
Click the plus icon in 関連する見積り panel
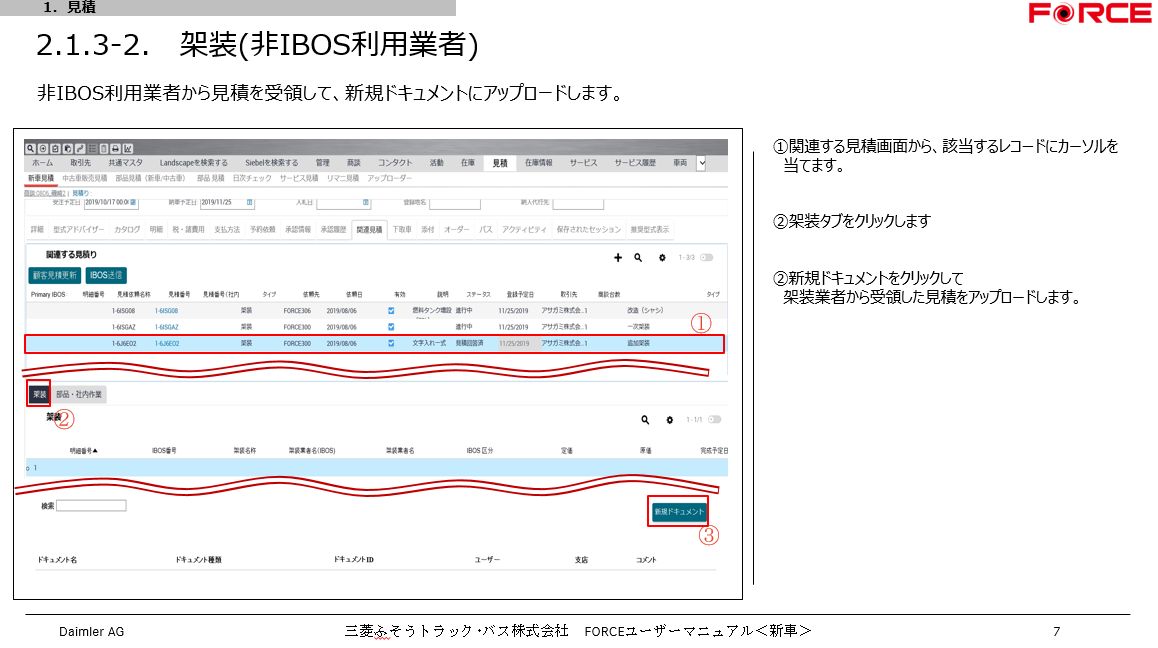tap(617, 258)
